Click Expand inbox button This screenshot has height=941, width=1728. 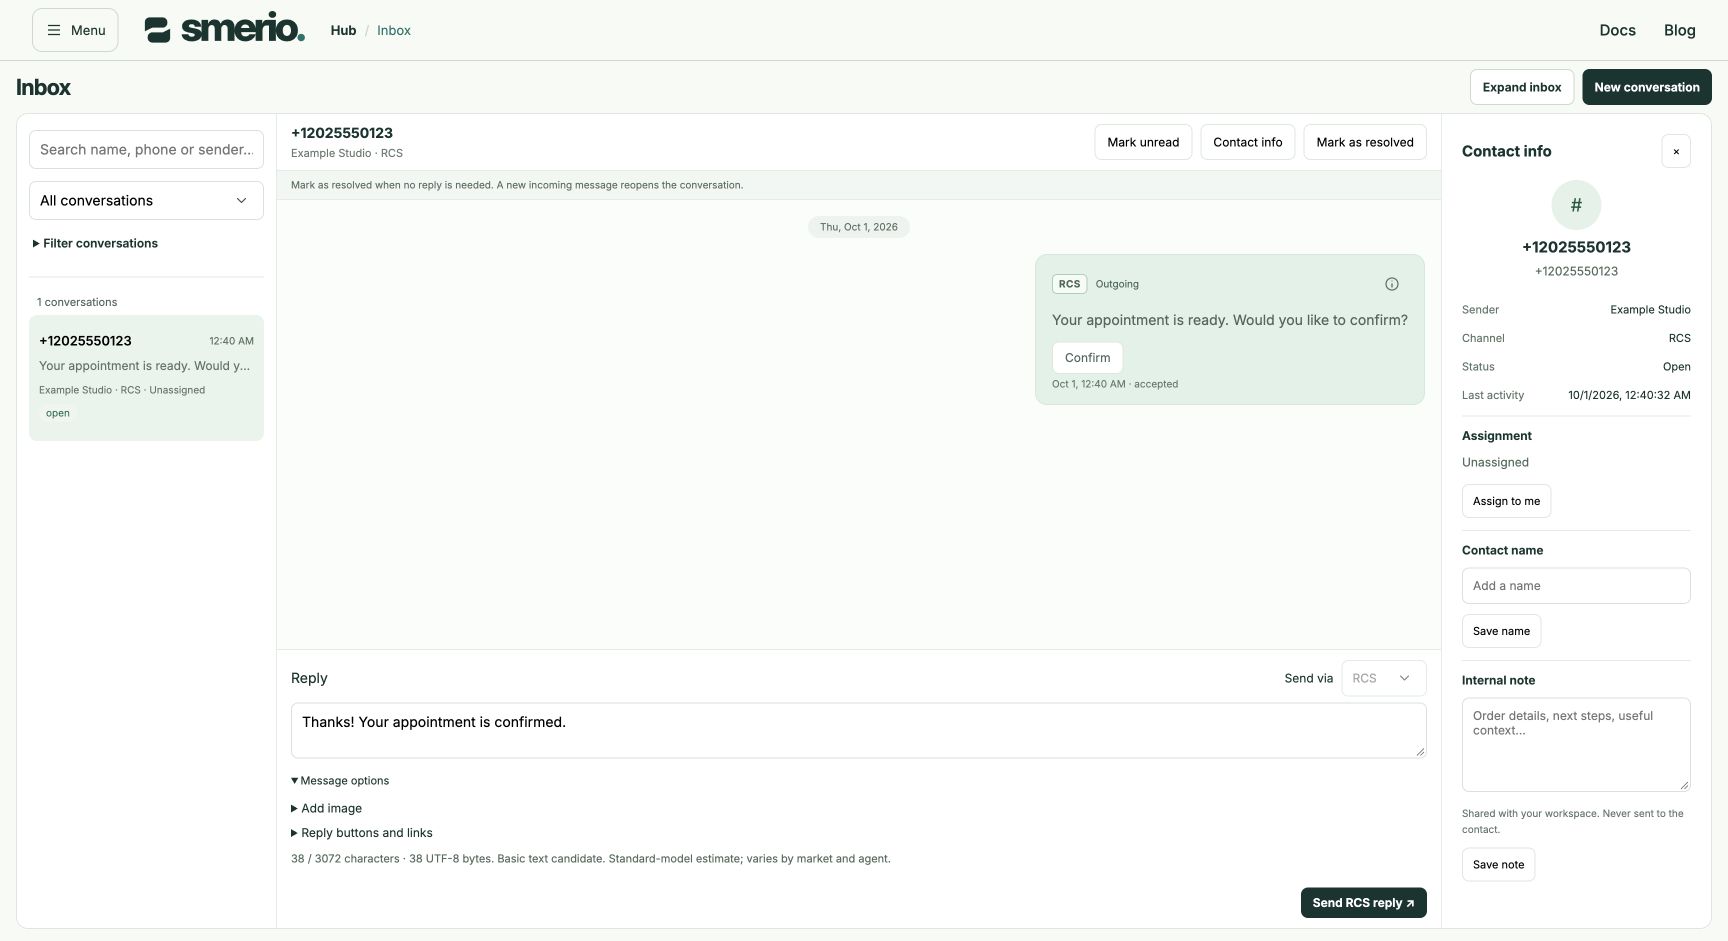tap(1521, 87)
